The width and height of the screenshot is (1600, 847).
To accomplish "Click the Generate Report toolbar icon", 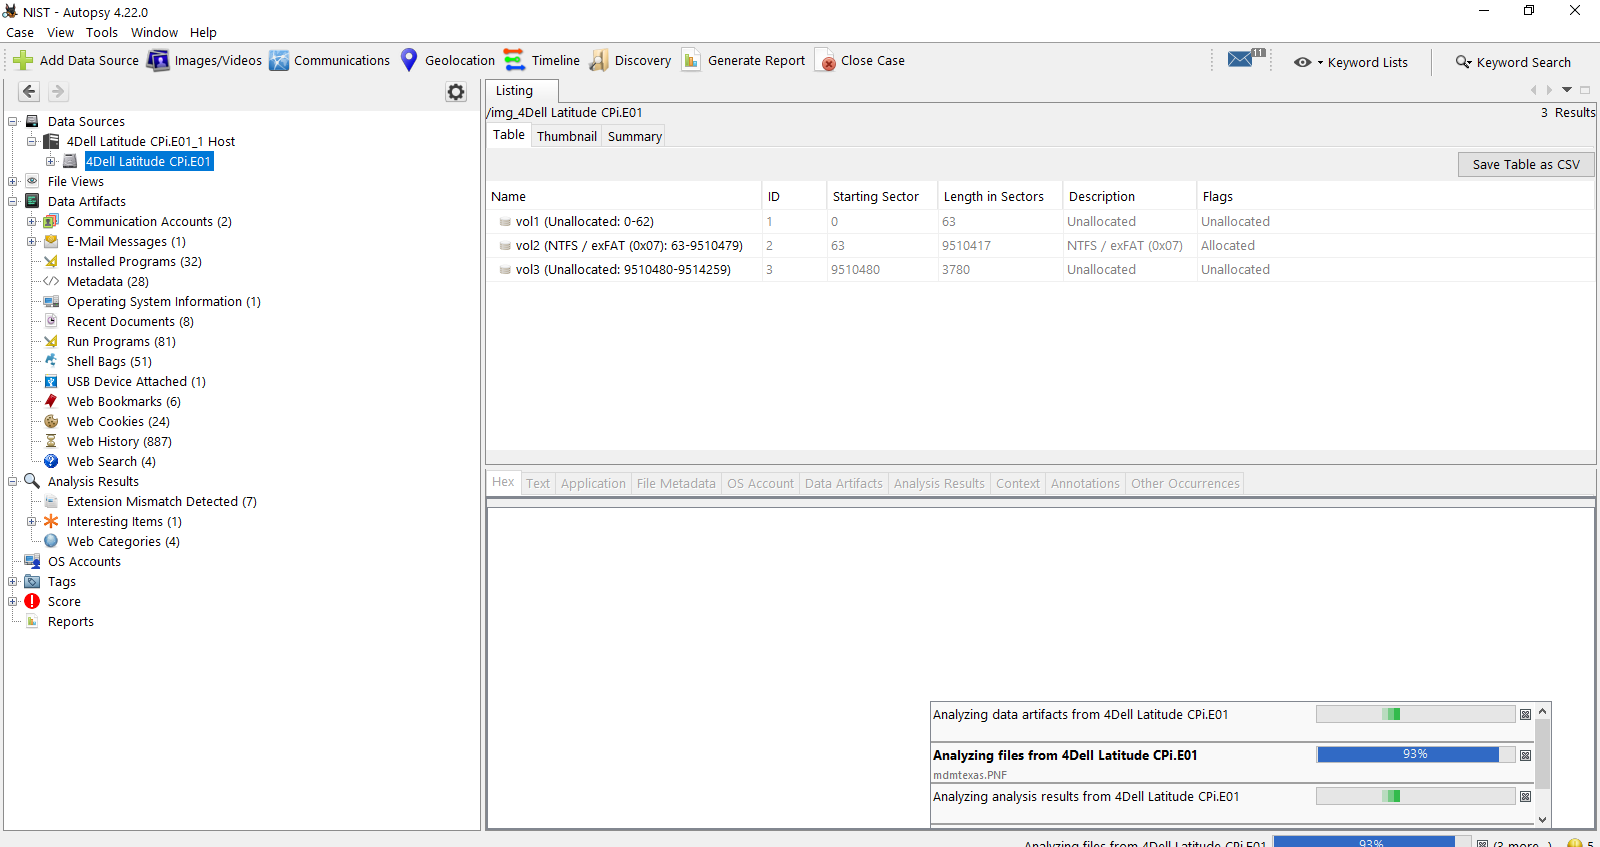I will [691, 61].
